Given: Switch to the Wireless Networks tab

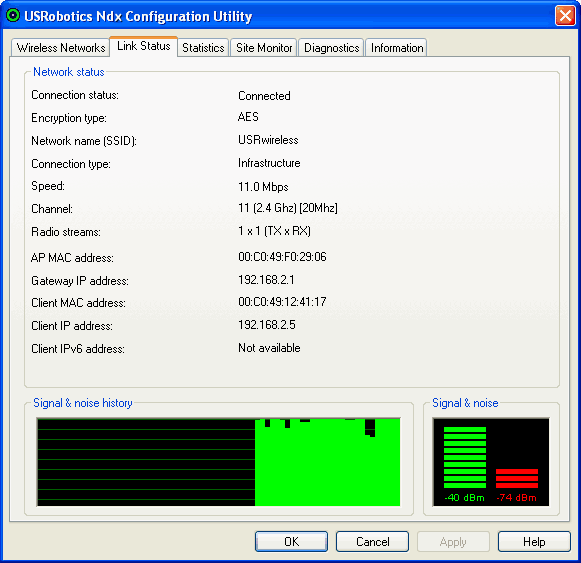Looking at the screenshot, I should [x=61, y=48].
